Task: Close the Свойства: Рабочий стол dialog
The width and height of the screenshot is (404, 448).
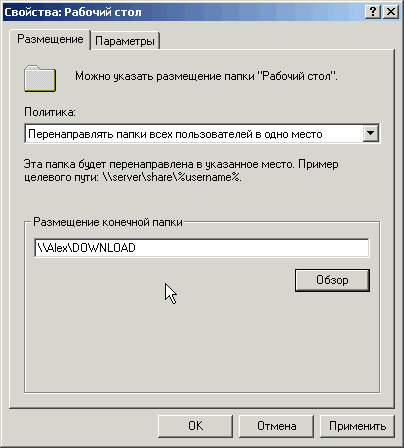Action: point(391,12)
